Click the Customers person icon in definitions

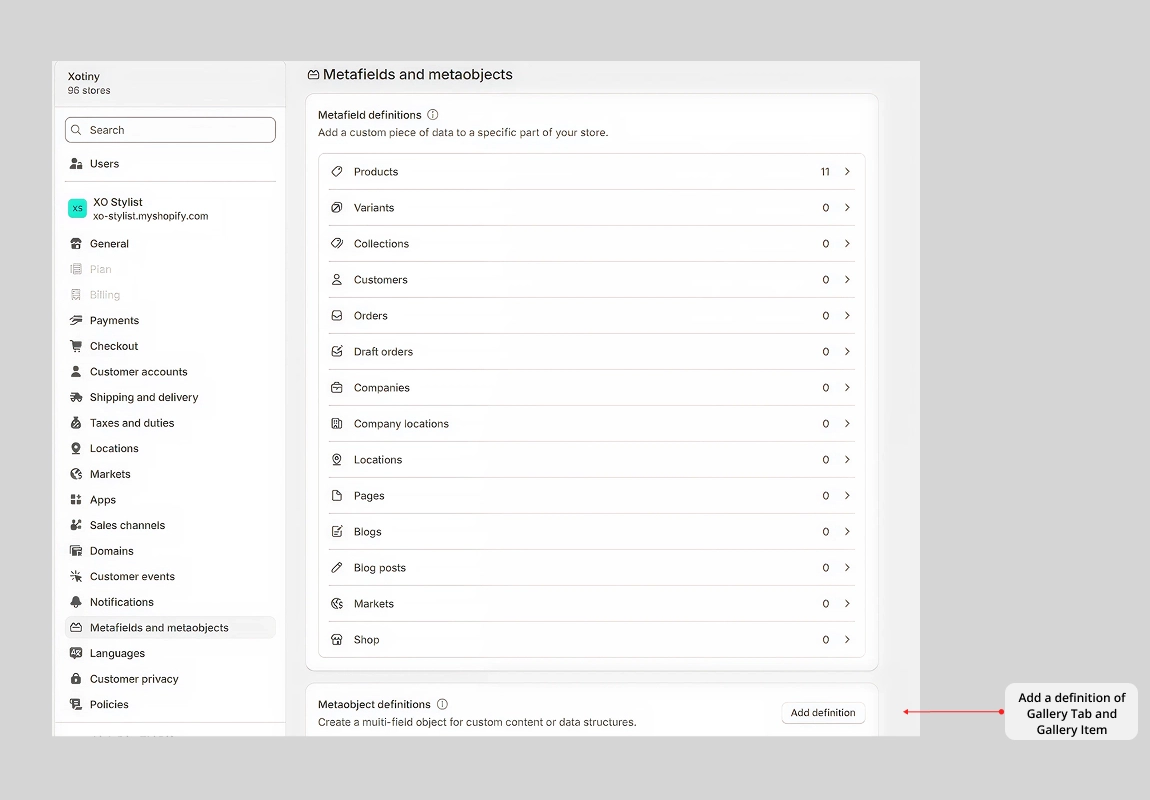337,279
